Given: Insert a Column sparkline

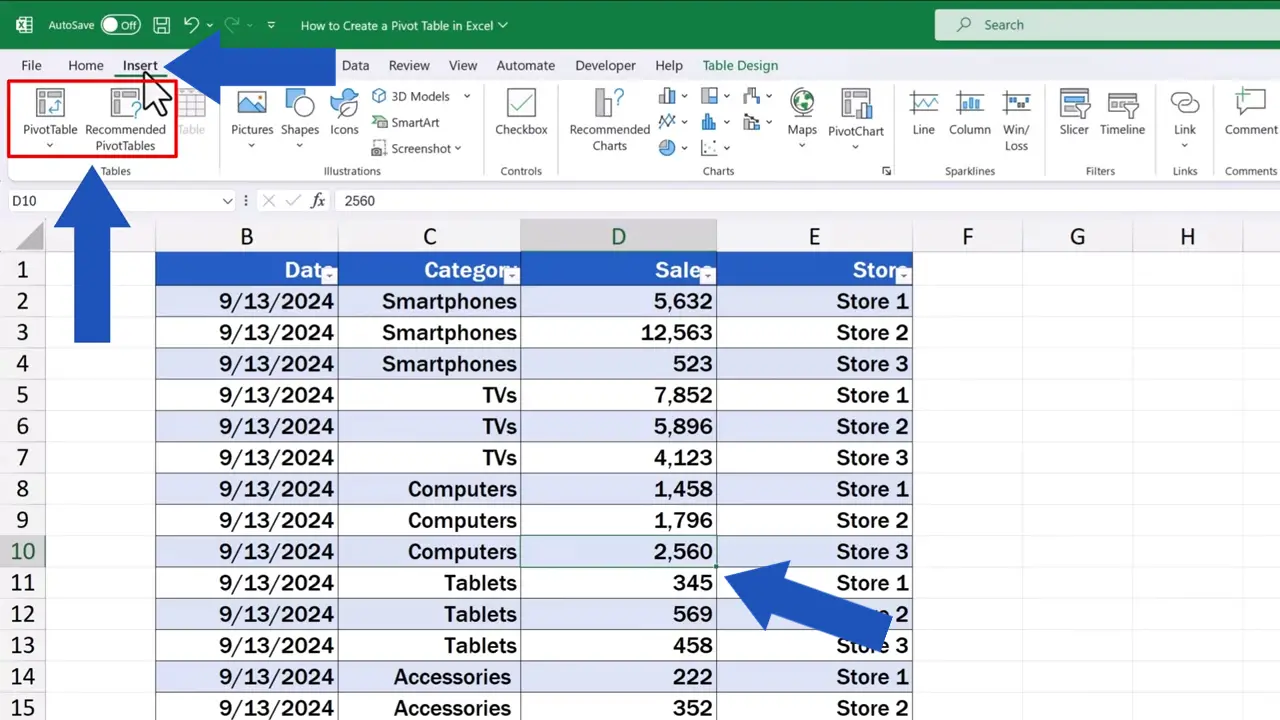Looking at the screenshot, I should [969, 113].
